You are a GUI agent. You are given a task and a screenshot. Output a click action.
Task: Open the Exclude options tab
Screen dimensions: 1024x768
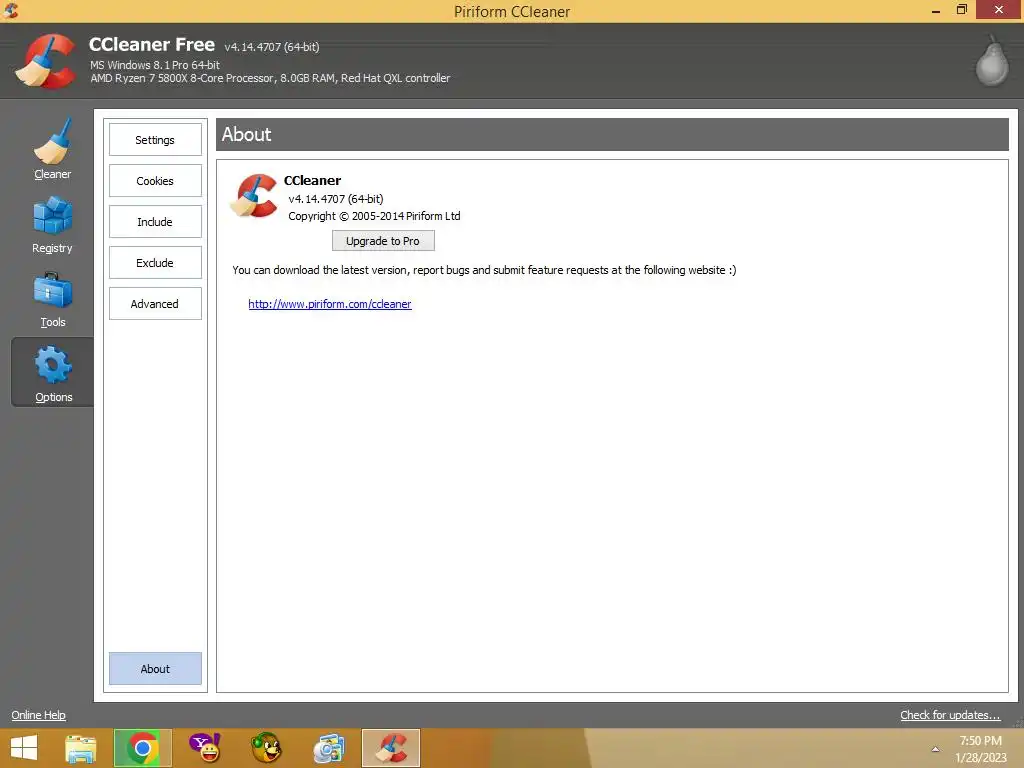[155, 263]
